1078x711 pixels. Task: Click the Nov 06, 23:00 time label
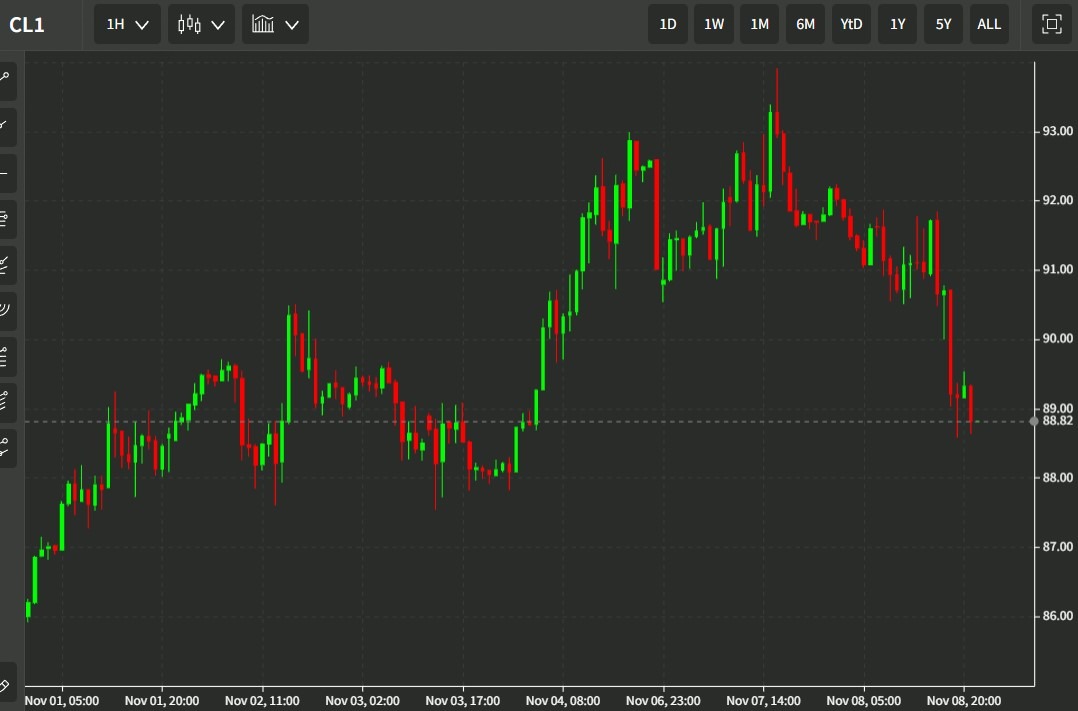[663, 701]
